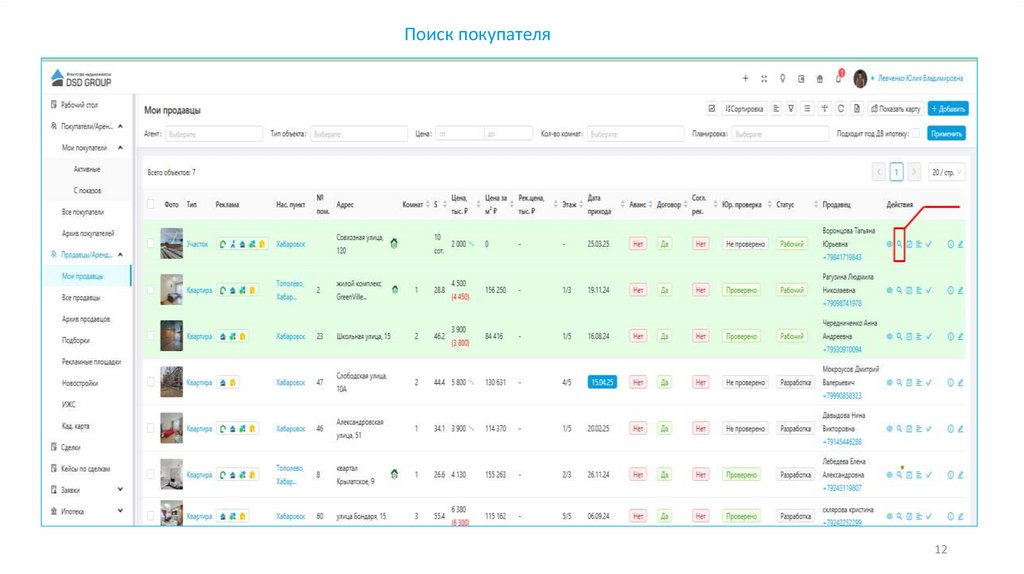1024x574 pixels.
Task: Click the map pin icon in header
Action: [782, 79]
